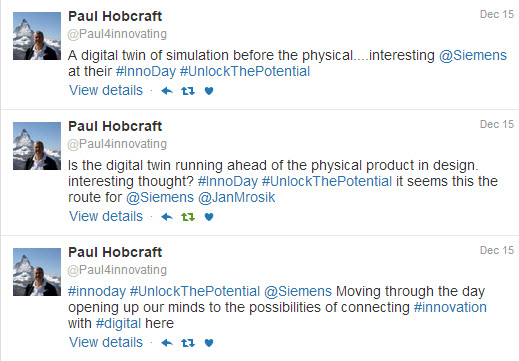Open @Siemens mention in the first tweet
Screen dimensions: 519x361
[473, 55]
